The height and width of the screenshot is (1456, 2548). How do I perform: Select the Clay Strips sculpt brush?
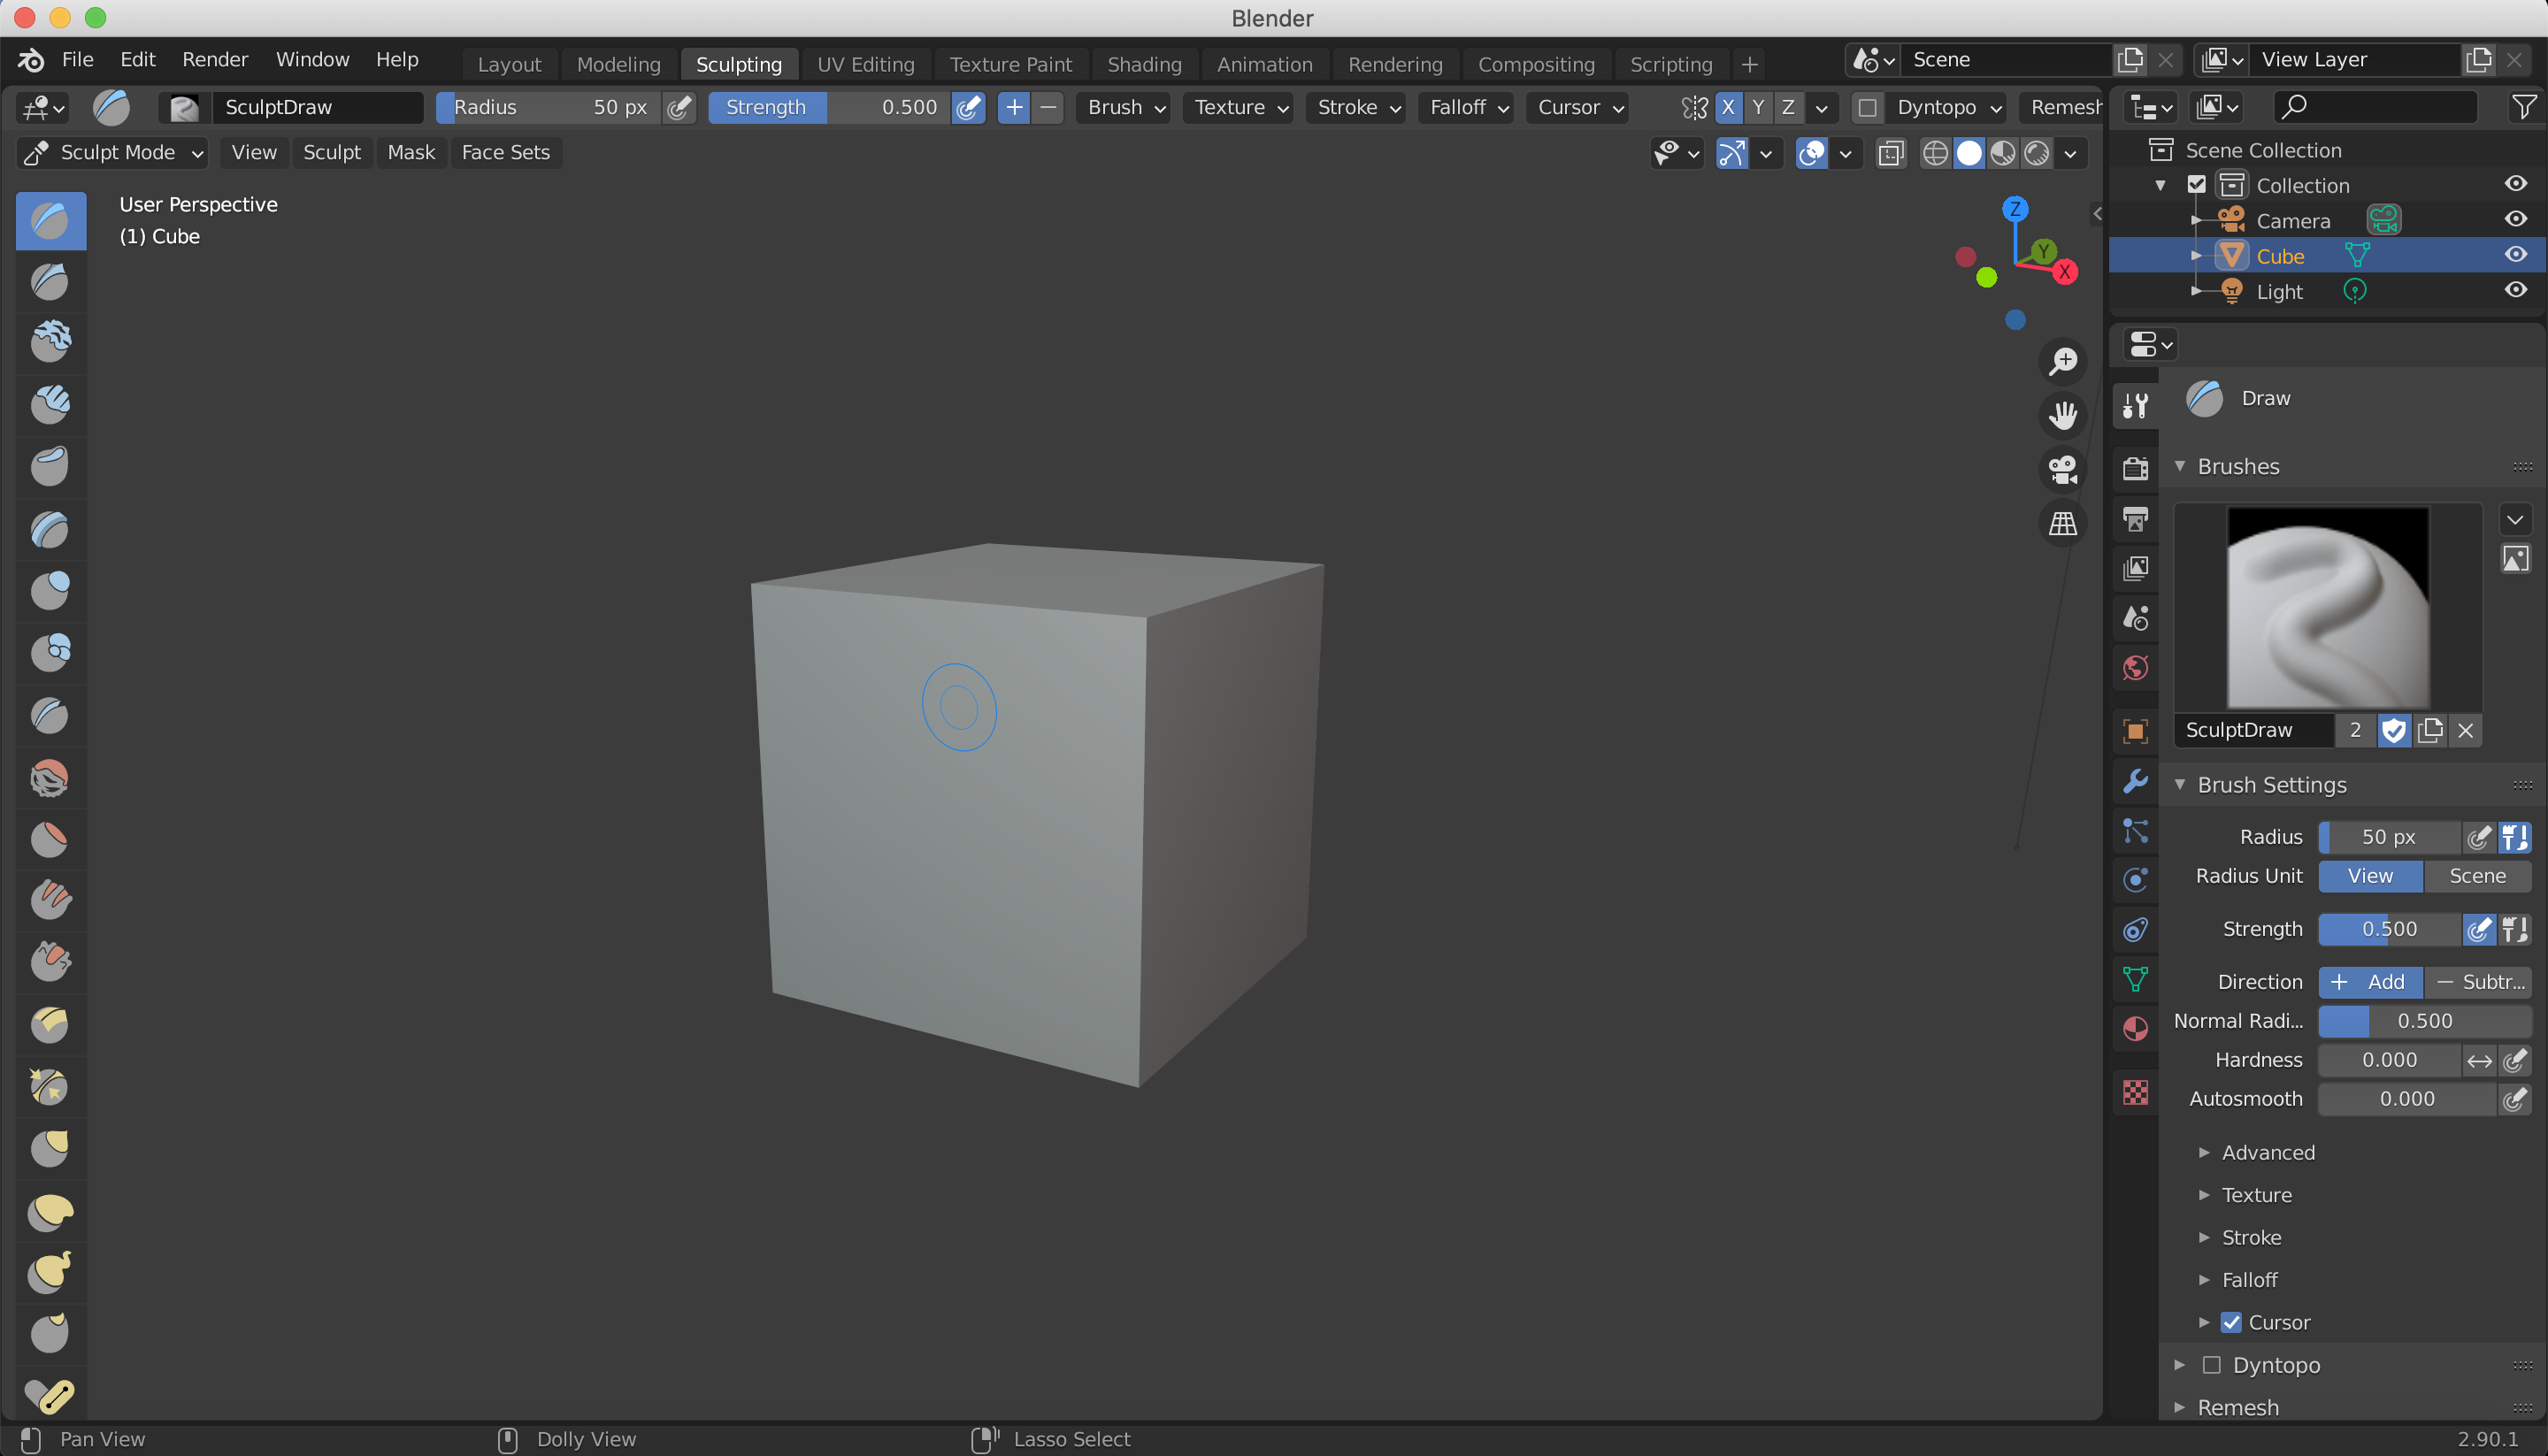(50, 404)
